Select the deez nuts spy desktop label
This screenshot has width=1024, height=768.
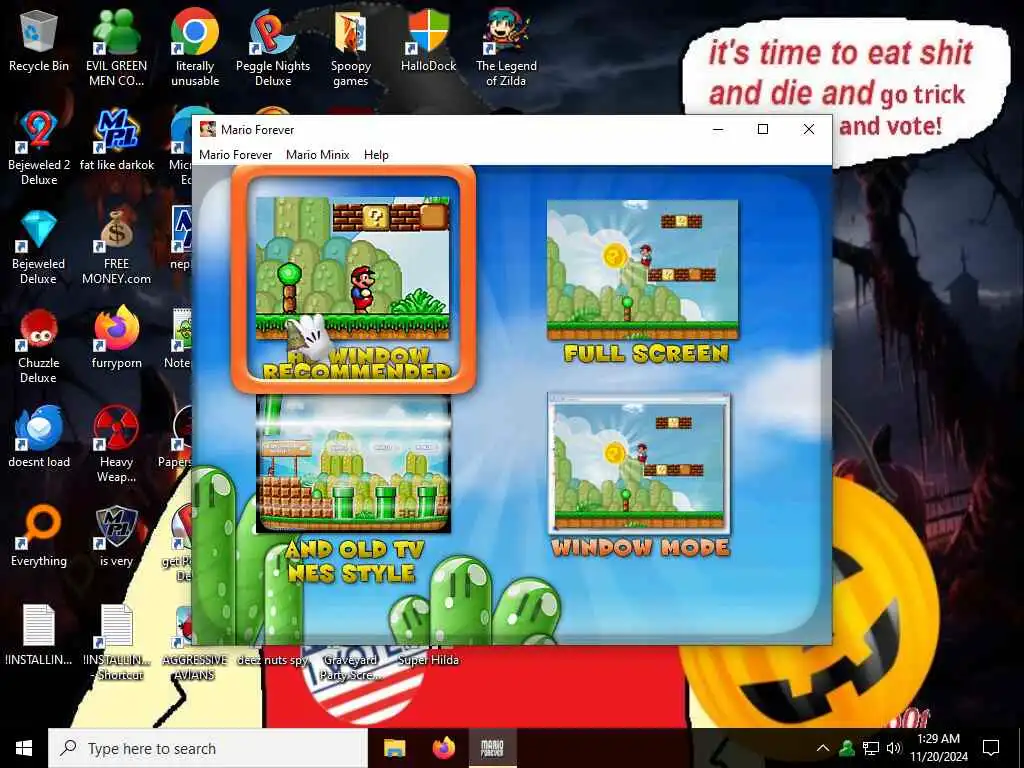(272, 660)
